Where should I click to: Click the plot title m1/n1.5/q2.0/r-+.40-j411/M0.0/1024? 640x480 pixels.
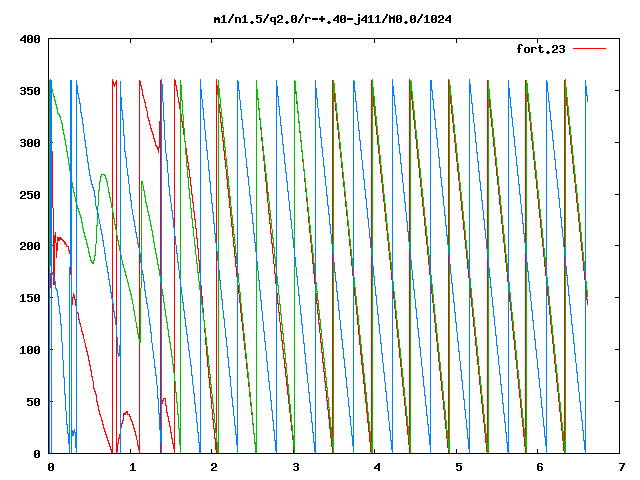(x=333, y=19)
